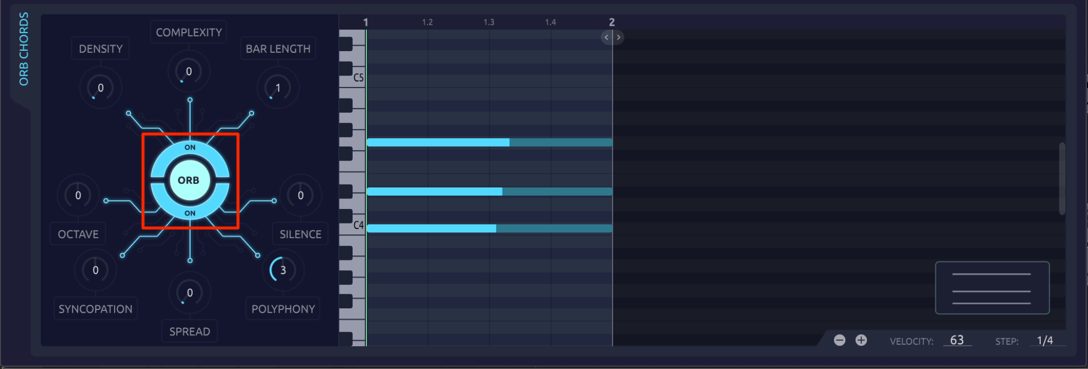1088x369 pixels.
Task: Click the left arrow on loop end handle
Action: click(x=606, y=37)
